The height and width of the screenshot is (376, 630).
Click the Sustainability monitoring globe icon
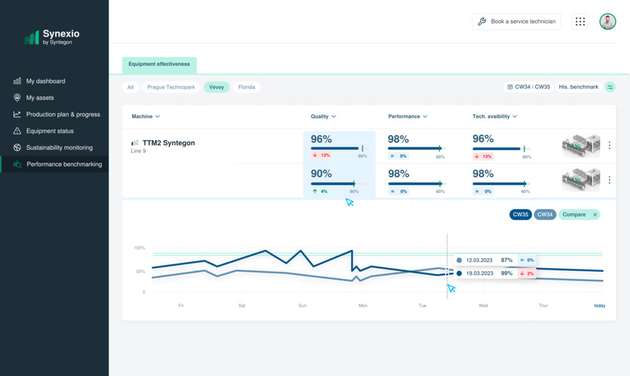pyautogui.click(x=17, y=147)
